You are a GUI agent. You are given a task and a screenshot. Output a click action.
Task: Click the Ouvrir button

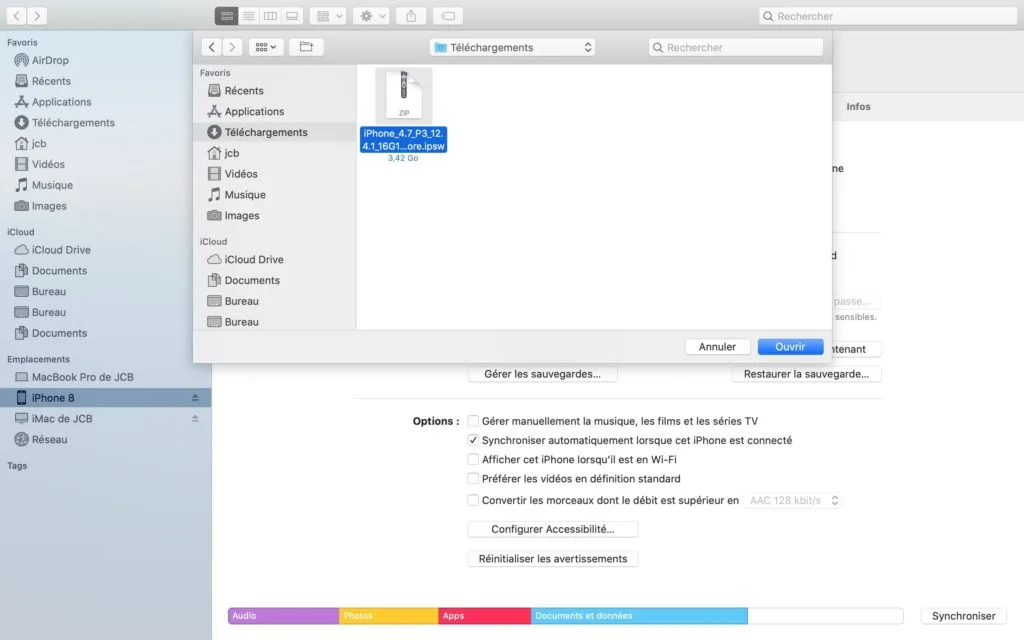pyautogui.click(x=790, y=345)
